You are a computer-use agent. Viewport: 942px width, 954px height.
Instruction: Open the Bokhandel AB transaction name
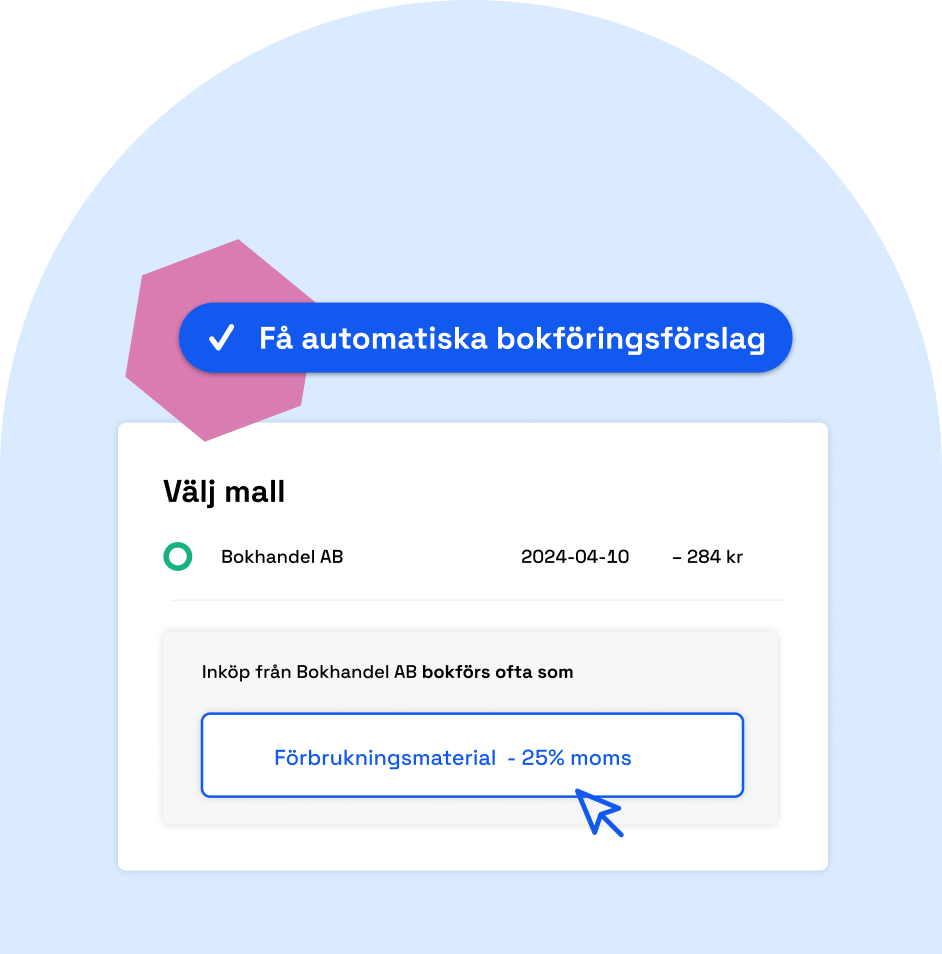click(x=282, y=557)
